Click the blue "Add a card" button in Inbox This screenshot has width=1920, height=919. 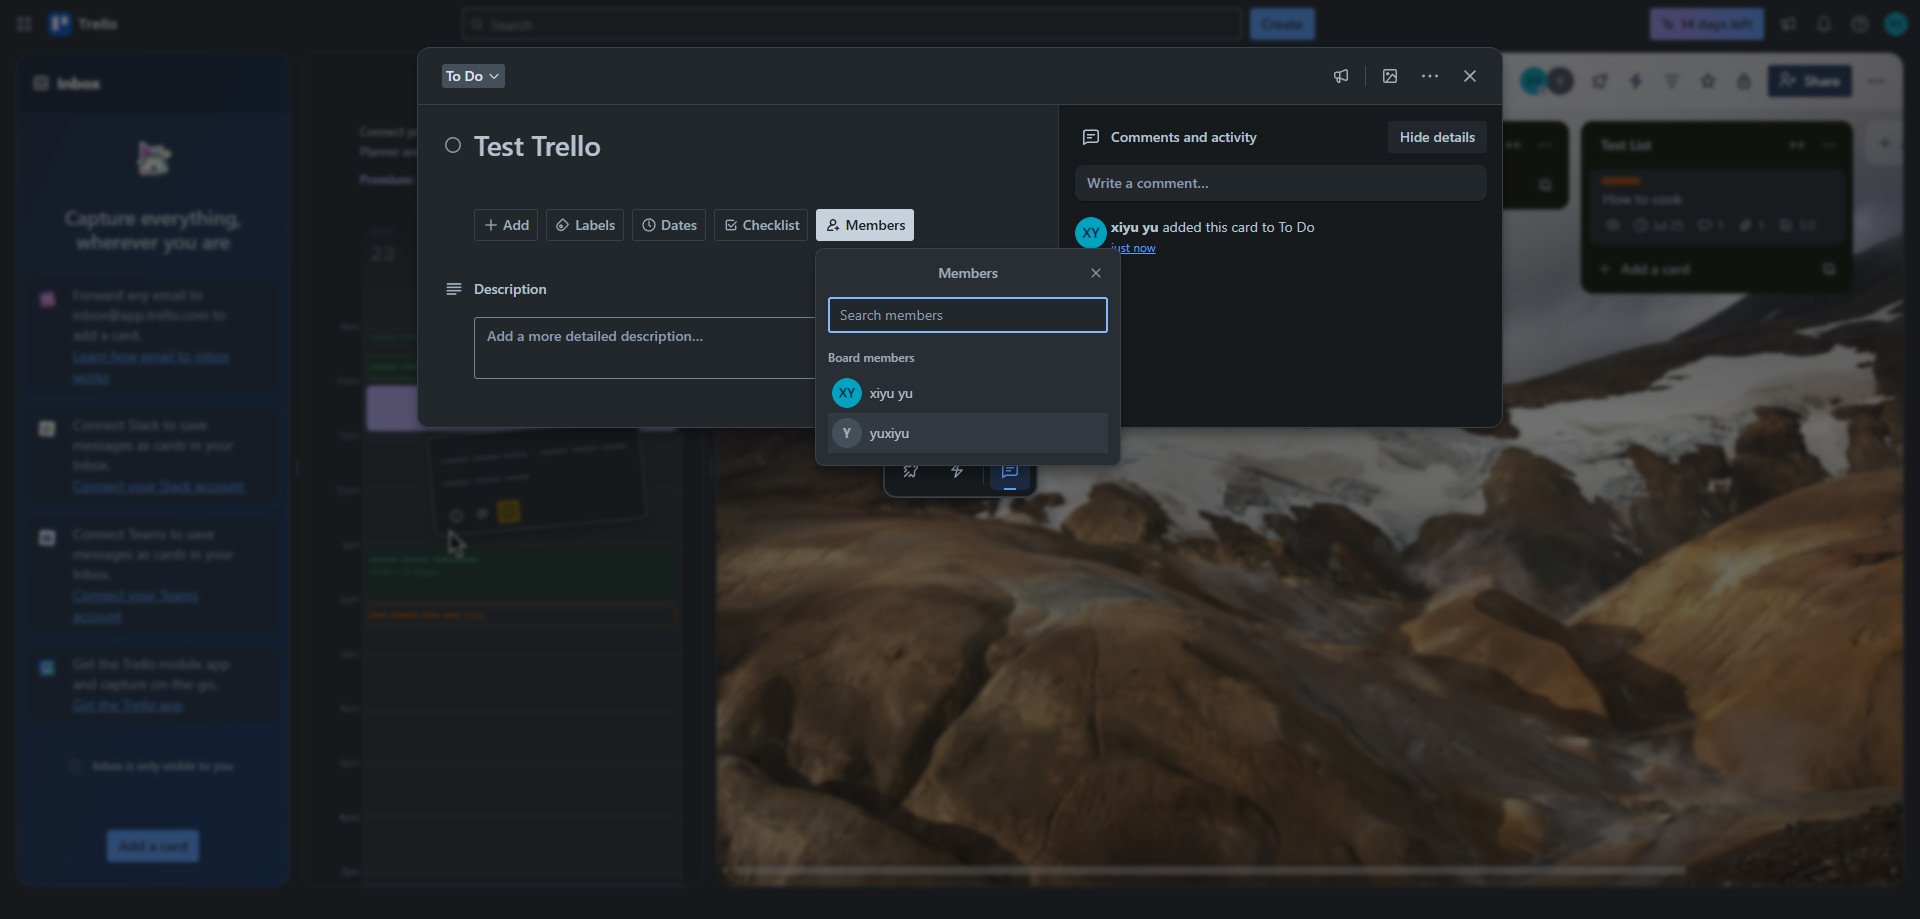click(153, 846)
